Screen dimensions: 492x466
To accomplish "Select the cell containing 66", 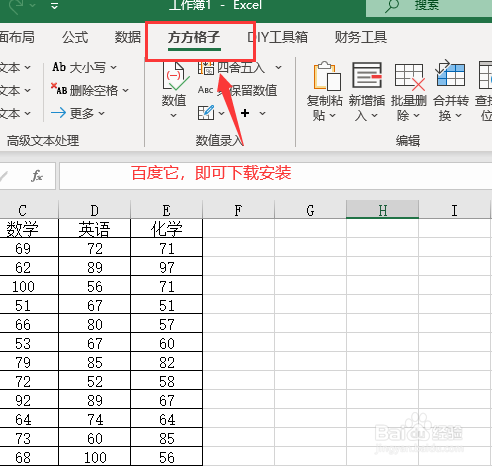I will (29, 324).
